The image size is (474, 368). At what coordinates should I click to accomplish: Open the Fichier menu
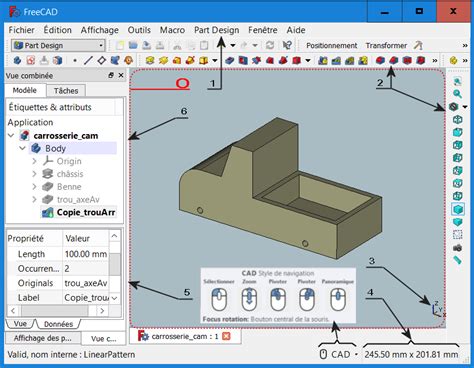21,30
